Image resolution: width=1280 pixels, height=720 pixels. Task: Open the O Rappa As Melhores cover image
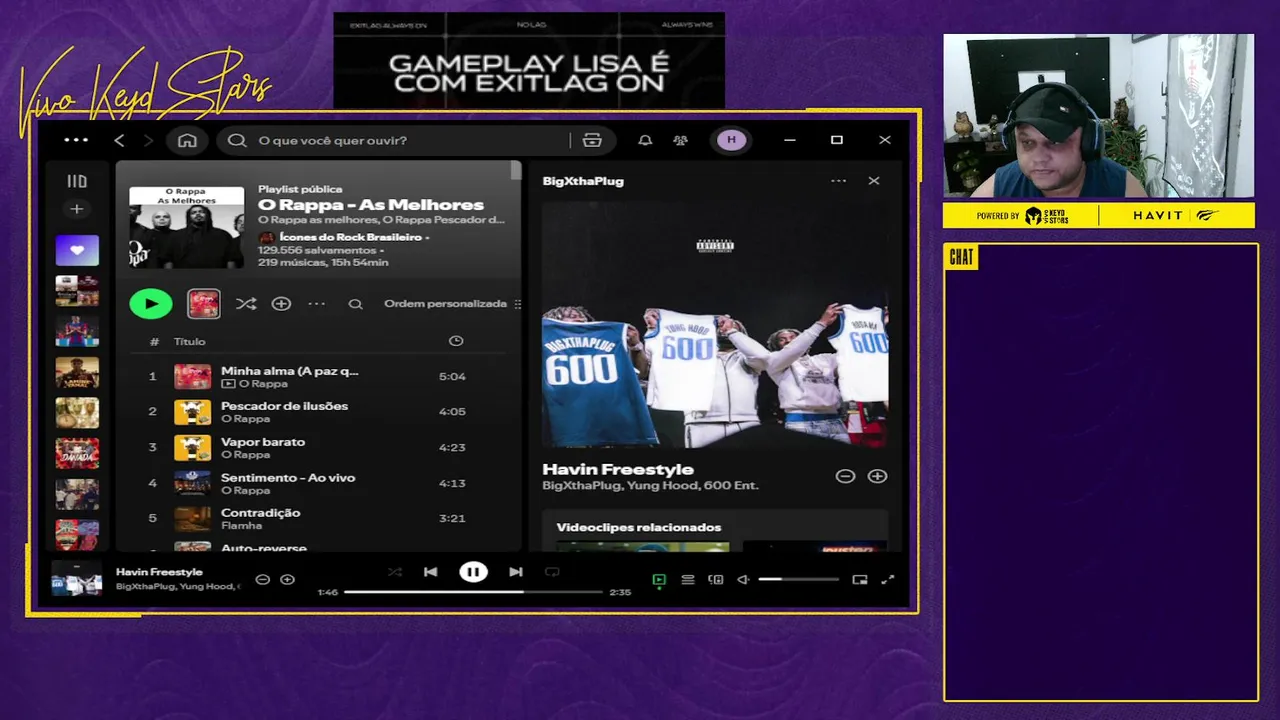coord(186,227)
